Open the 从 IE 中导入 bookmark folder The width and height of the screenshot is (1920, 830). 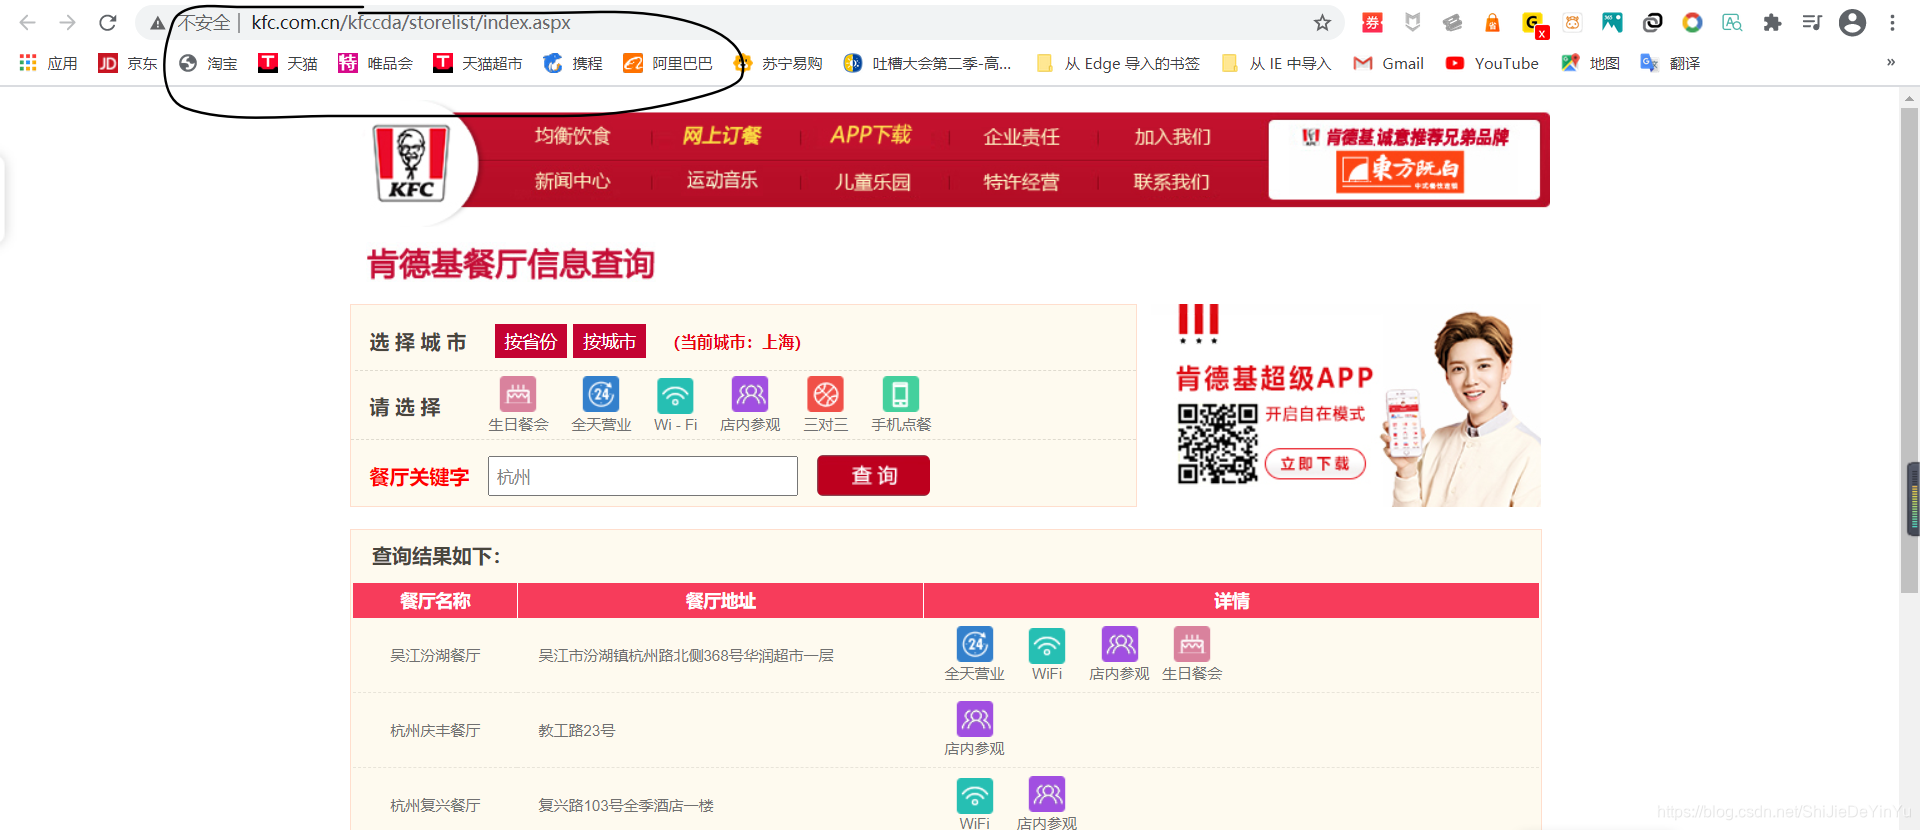[1276, 63]
